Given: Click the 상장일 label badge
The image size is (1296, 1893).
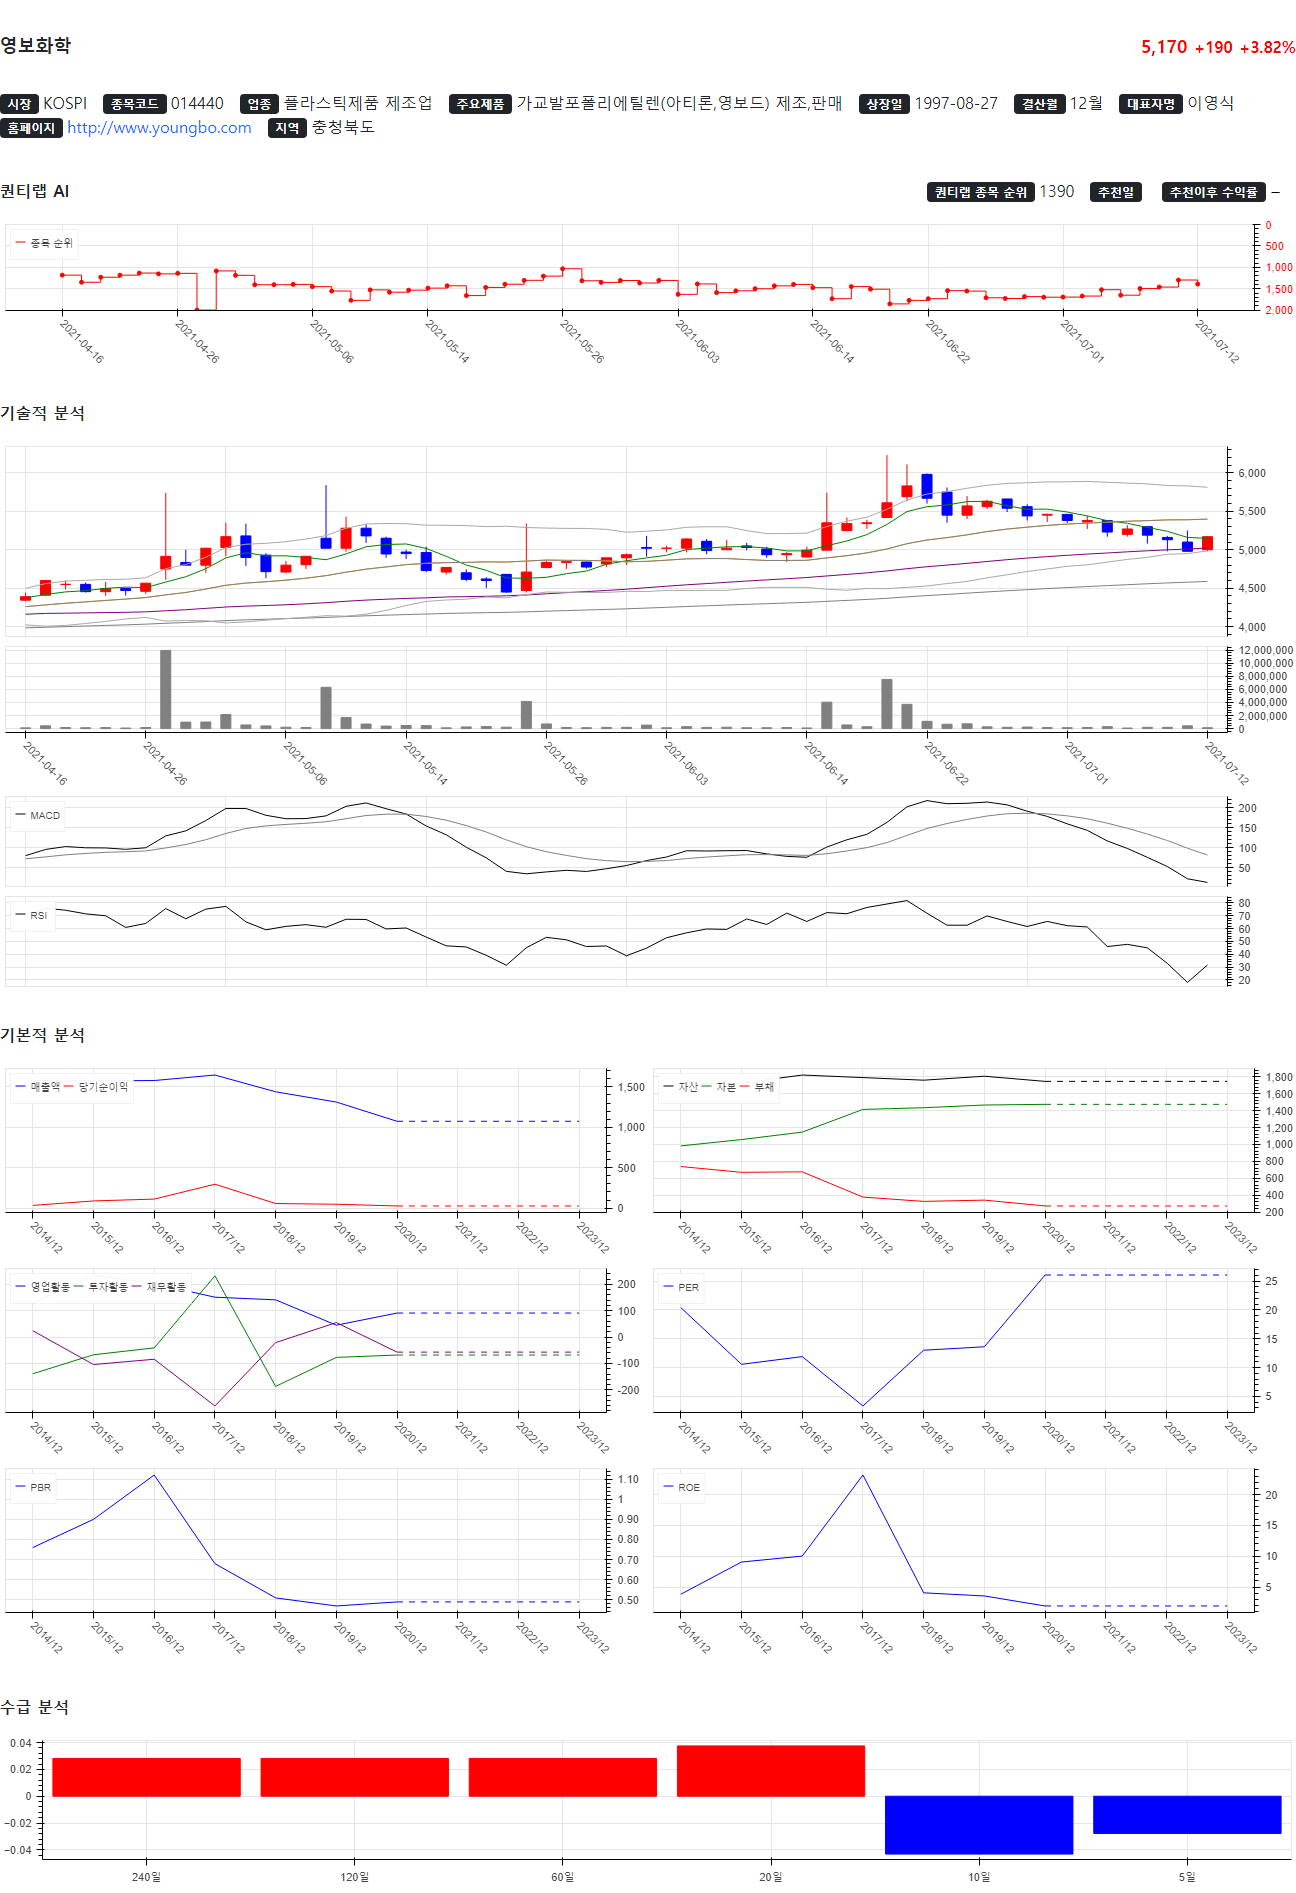Looking at the screenshot, I should click(x=884, y=104).
